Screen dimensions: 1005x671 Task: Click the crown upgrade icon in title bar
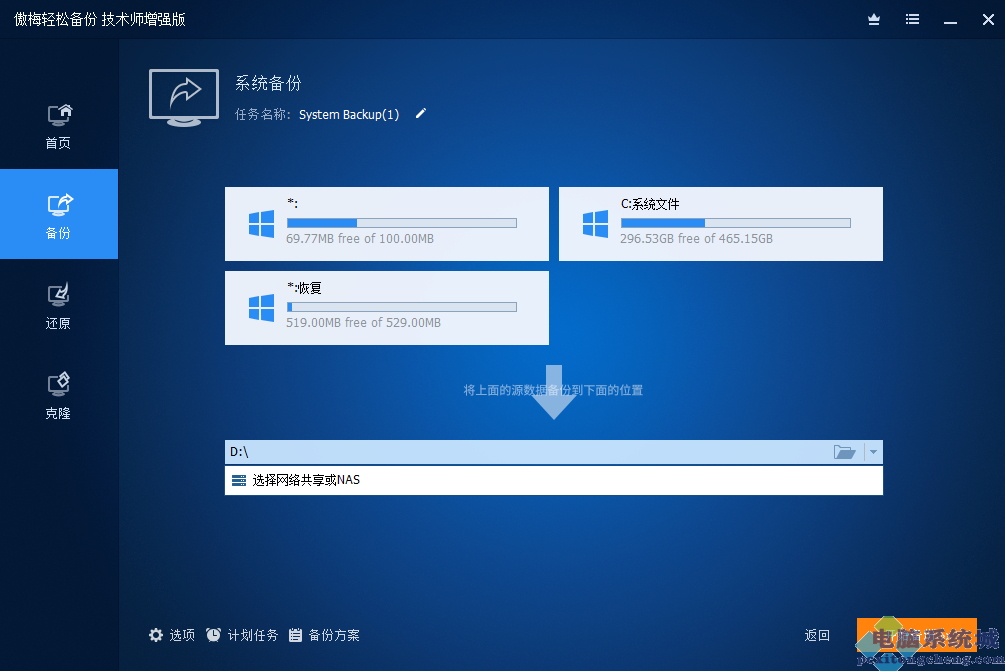click(x=874, y=20)
